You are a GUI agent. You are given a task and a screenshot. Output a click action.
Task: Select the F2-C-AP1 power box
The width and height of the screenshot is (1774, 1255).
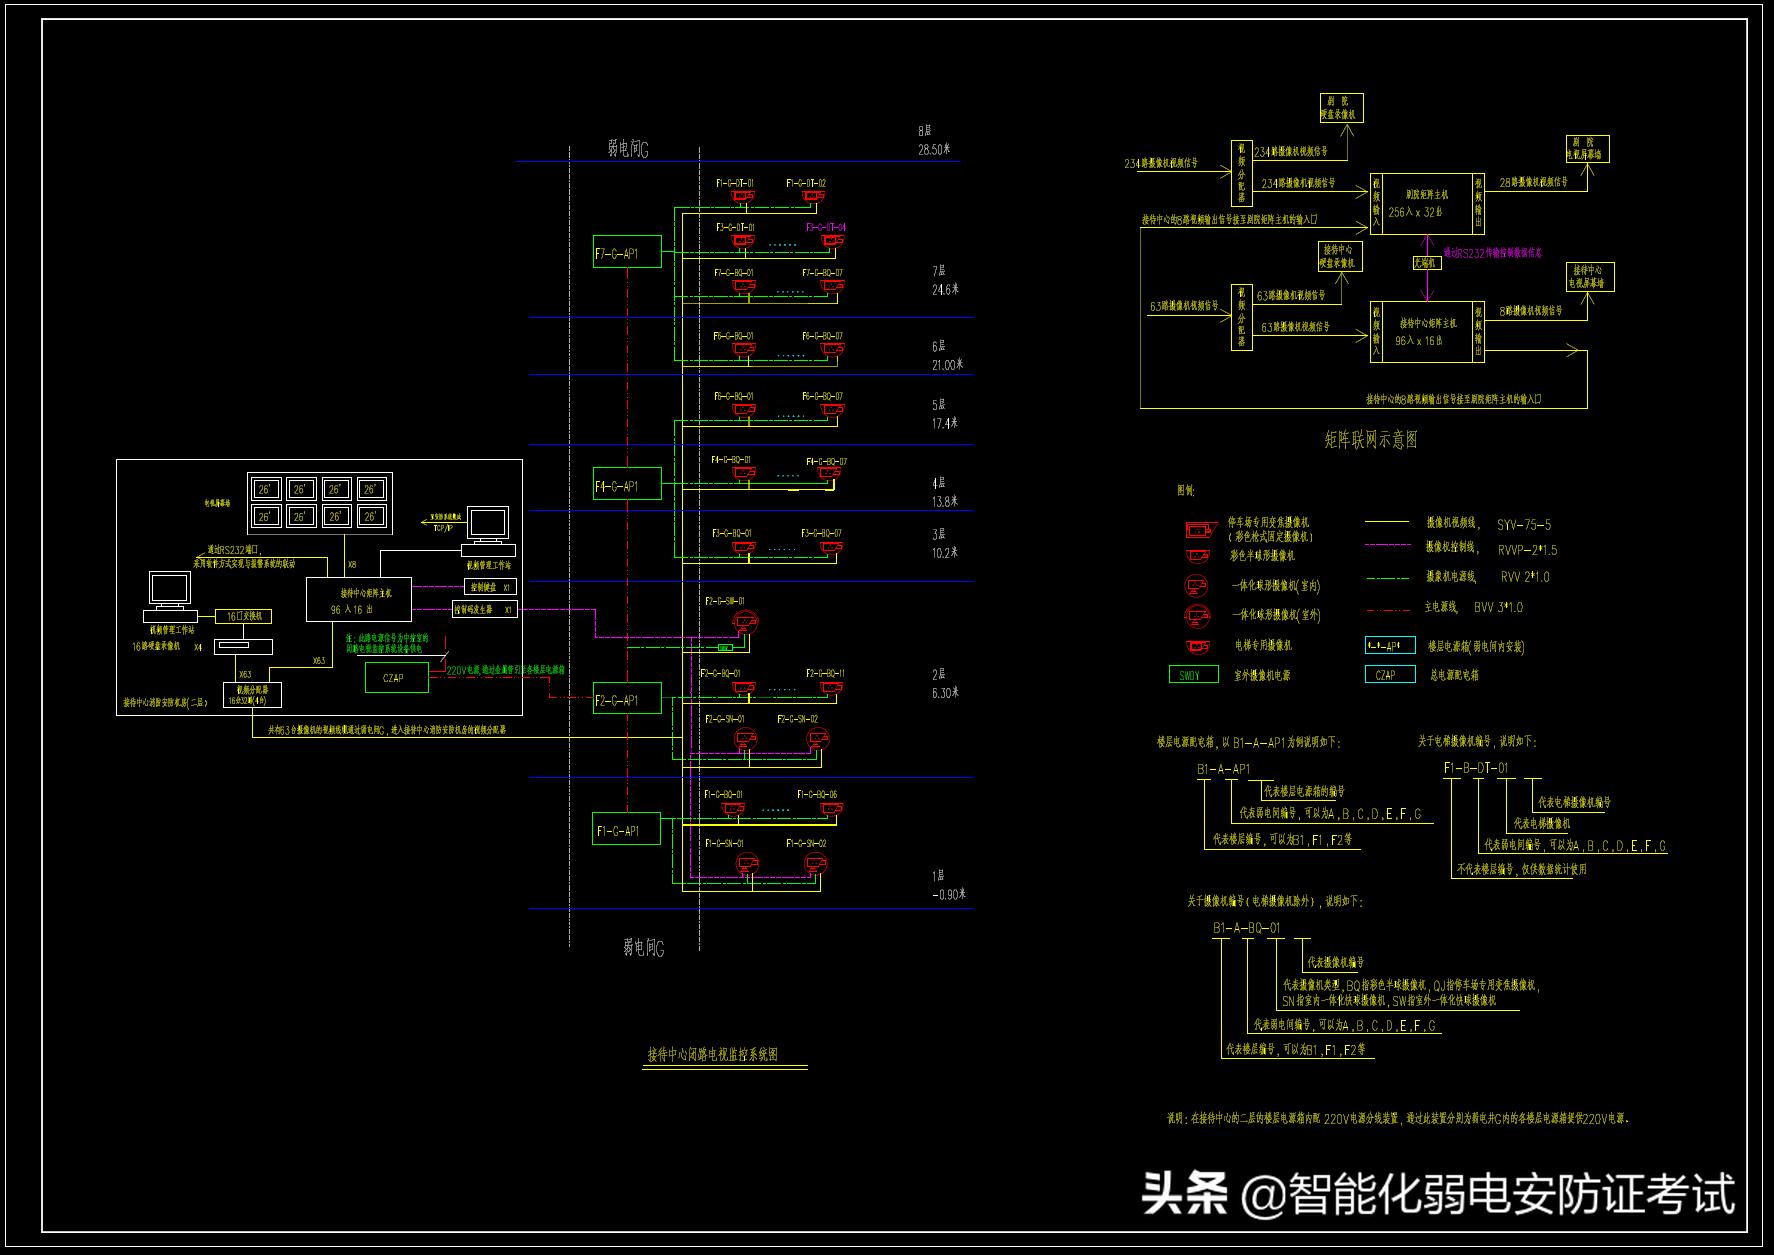[x=627, y=699]
